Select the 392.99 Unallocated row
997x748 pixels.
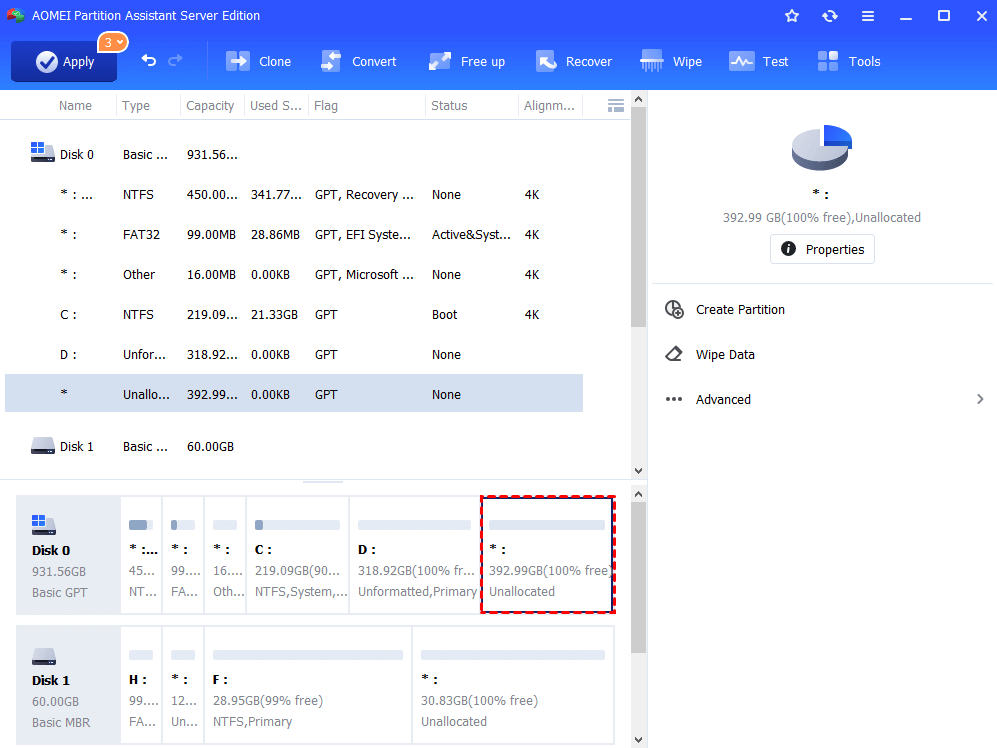294,393
